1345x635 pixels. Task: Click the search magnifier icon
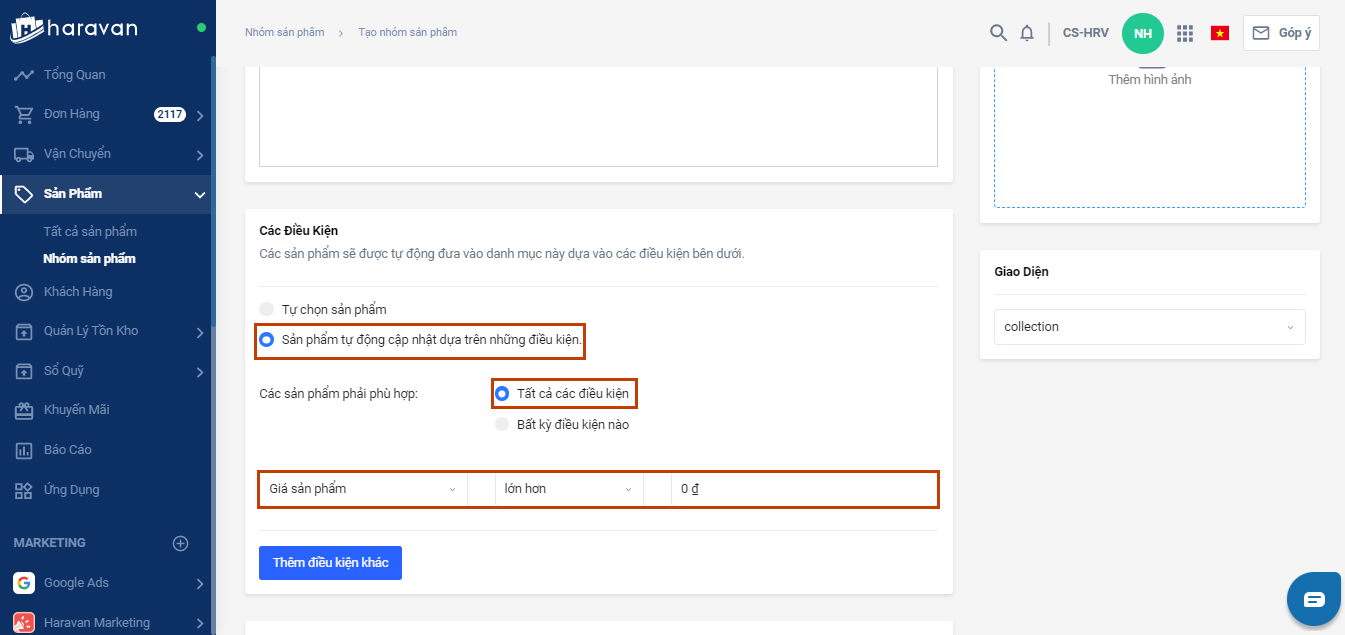point(998,33)
